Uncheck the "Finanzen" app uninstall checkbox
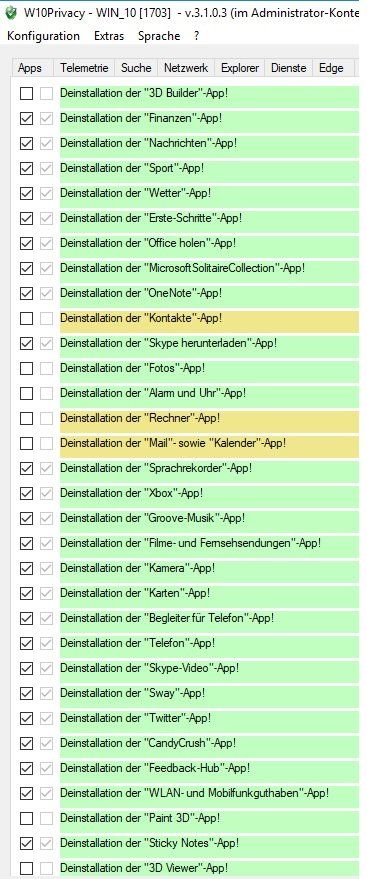Viewport: 367px width, 879px height. click(x=26, y=119)
